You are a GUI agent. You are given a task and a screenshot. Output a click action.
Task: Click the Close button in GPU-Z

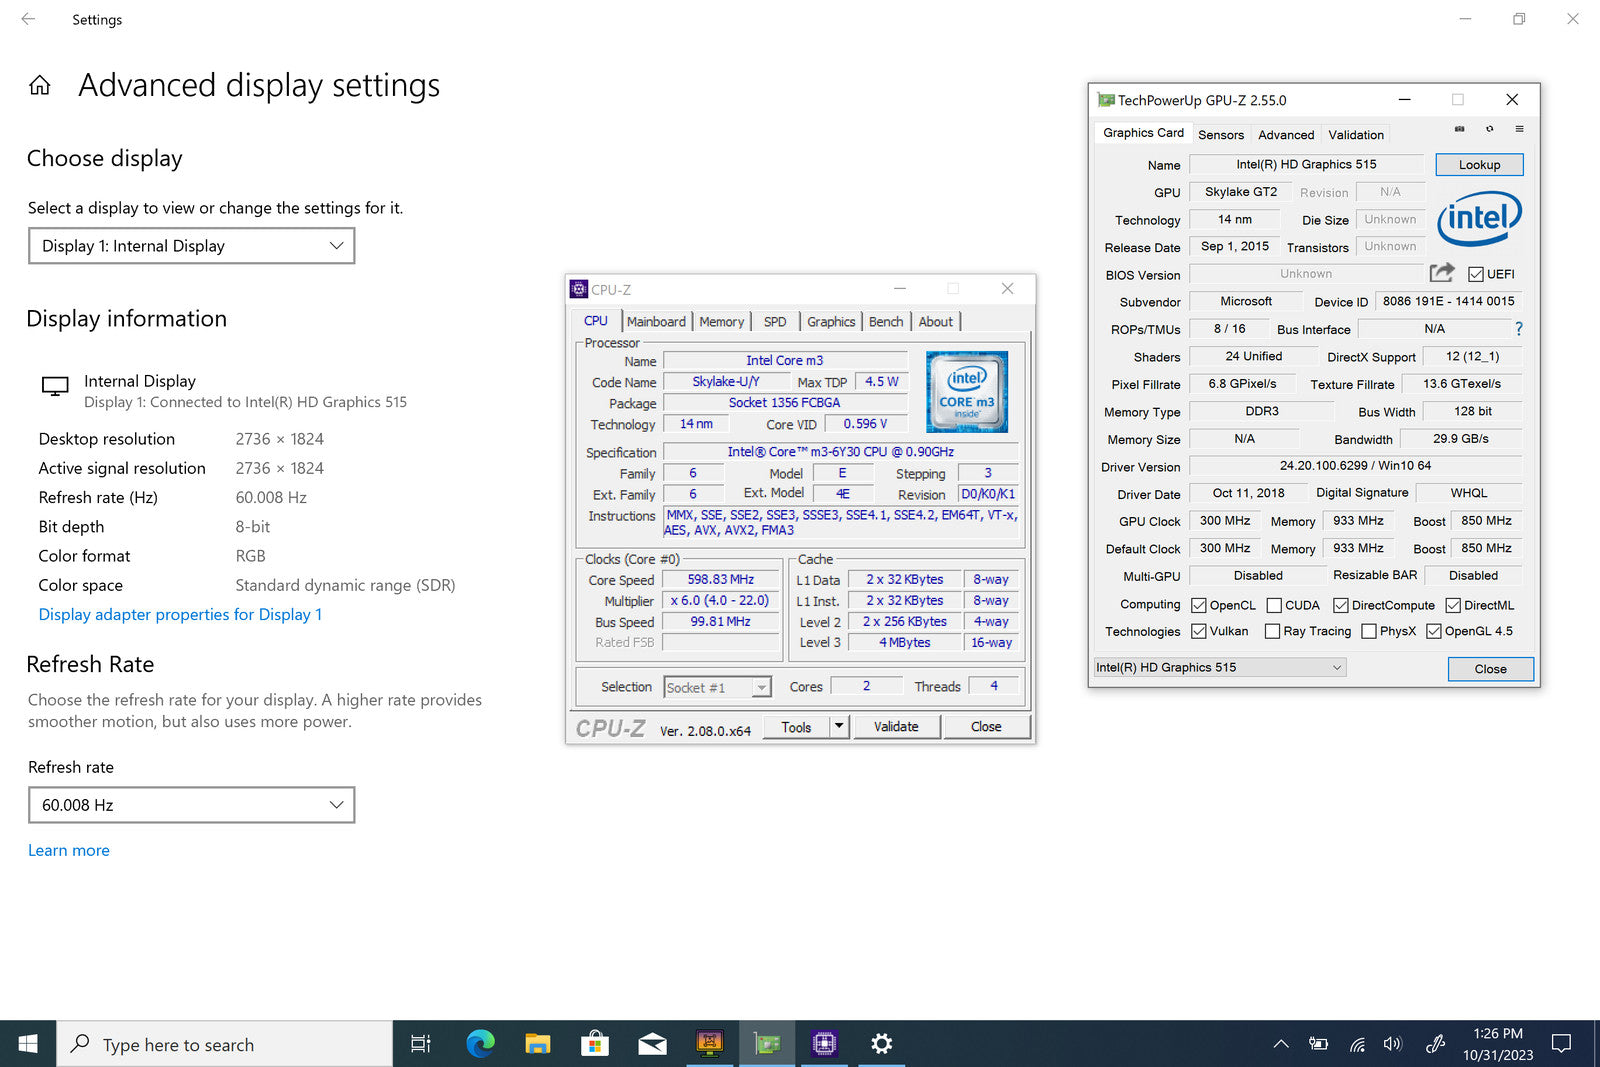(x=1490, y=669)
